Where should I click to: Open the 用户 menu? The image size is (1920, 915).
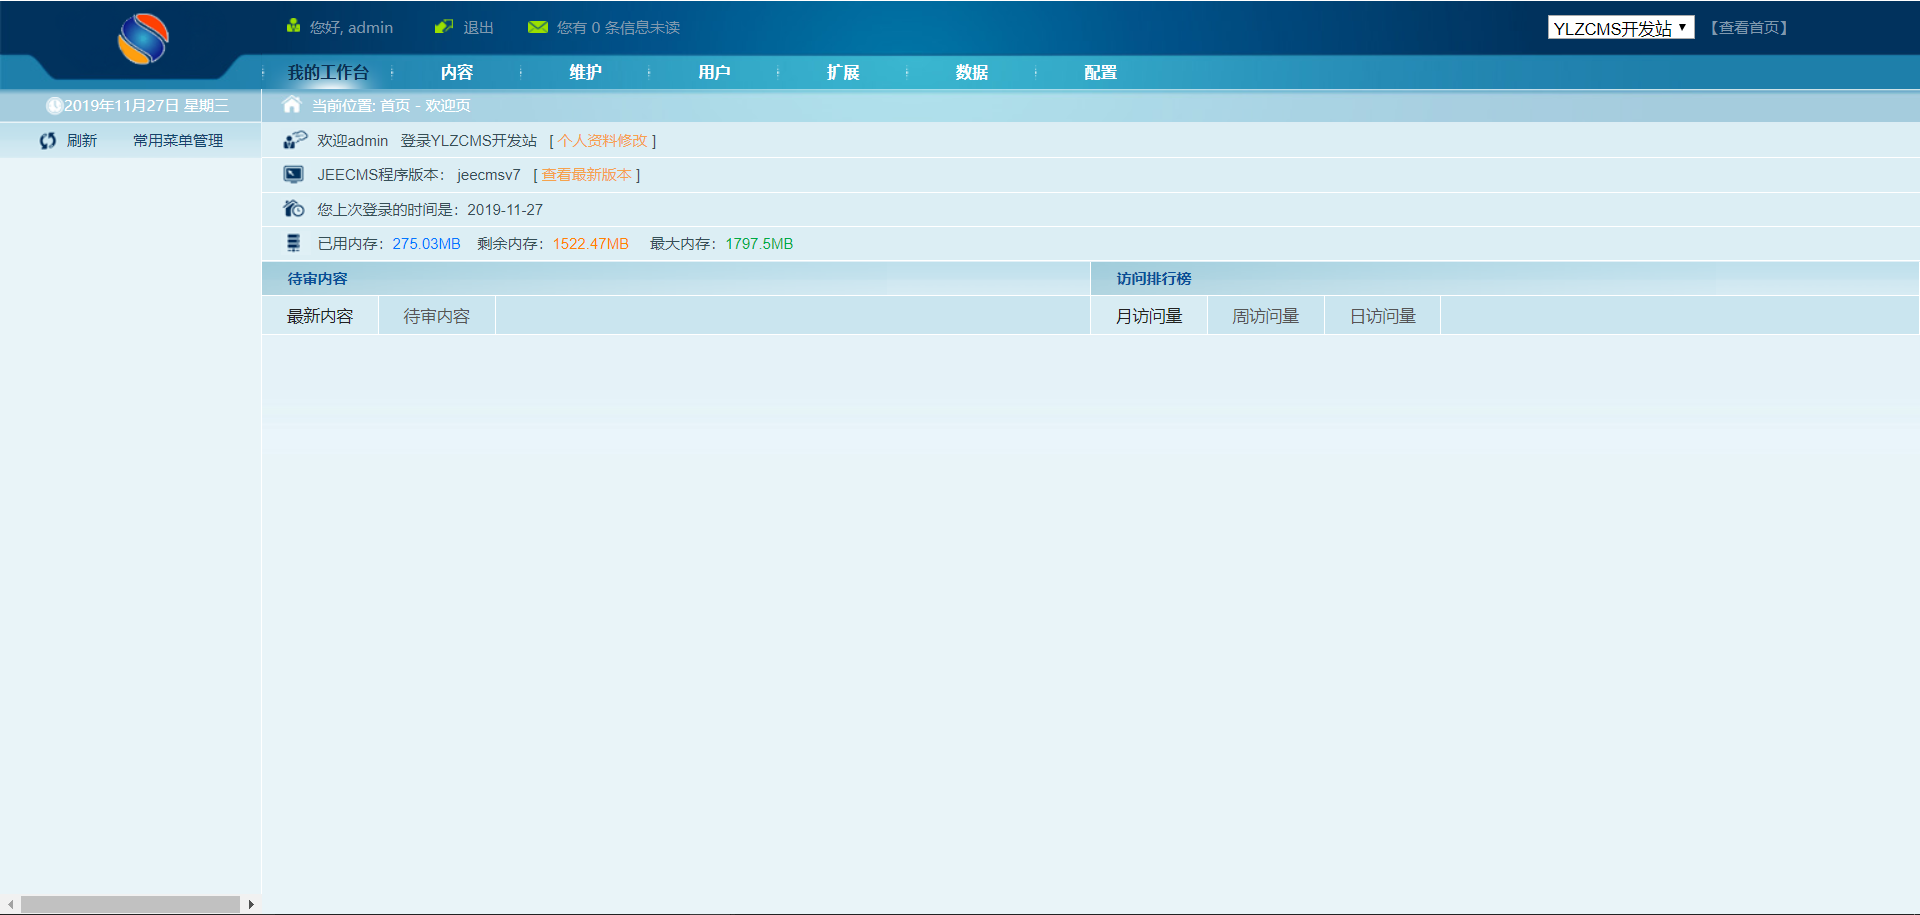coord(714,72)
